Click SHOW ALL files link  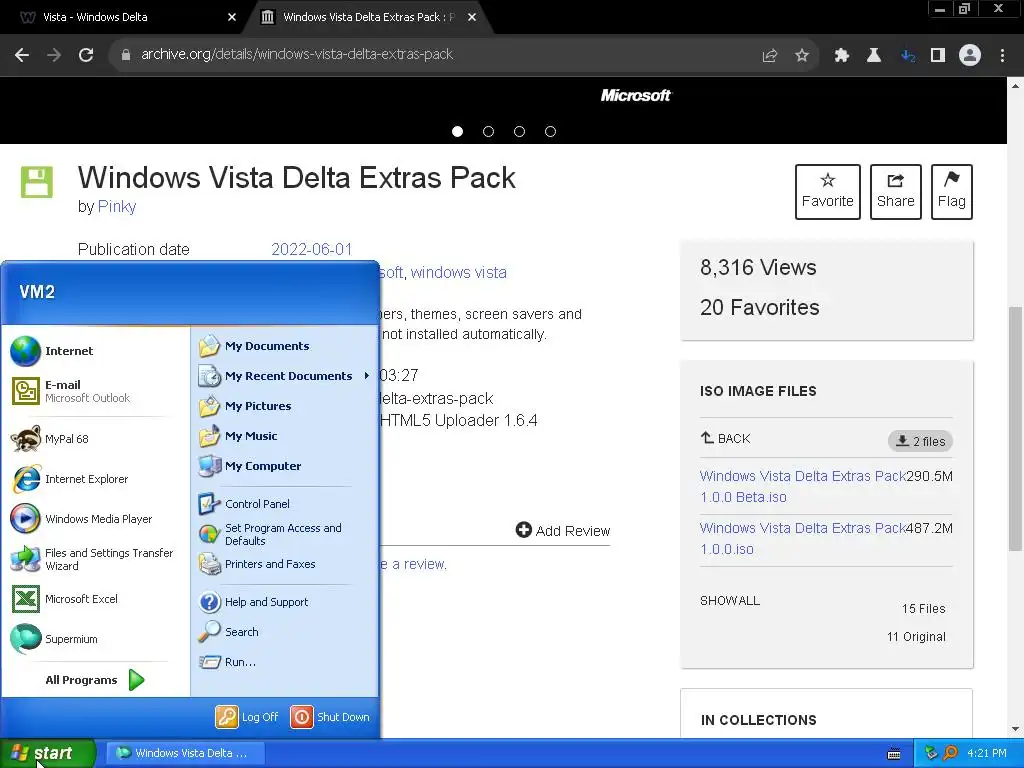pyautogui.click(x=729, y=600)
